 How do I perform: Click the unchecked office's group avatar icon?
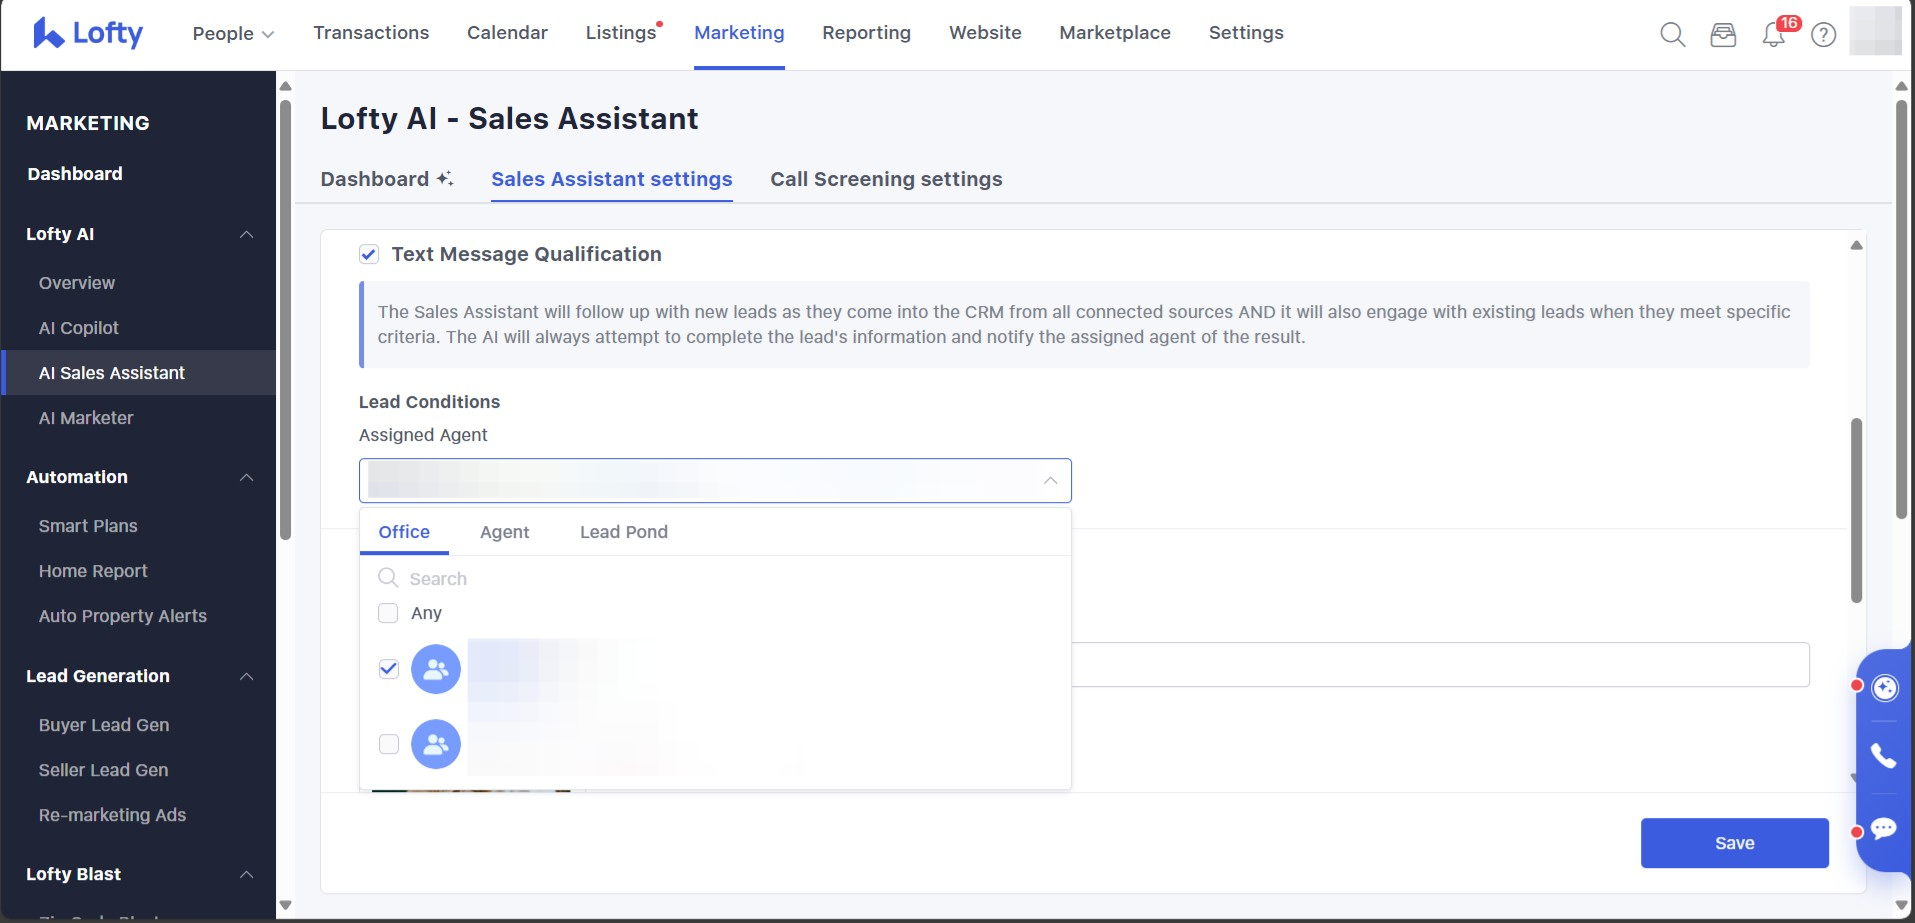point(436,745)
